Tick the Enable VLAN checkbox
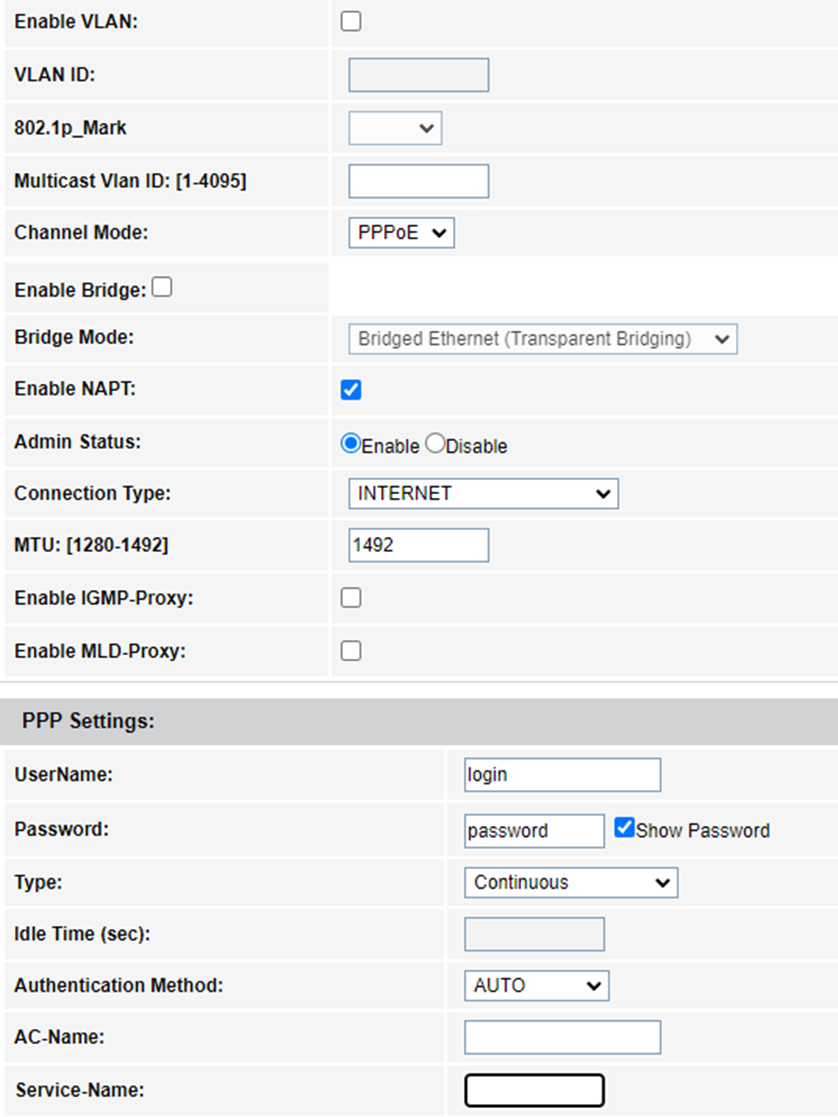The width and height of the screenshot is (838, 1117). coord(351,22)
